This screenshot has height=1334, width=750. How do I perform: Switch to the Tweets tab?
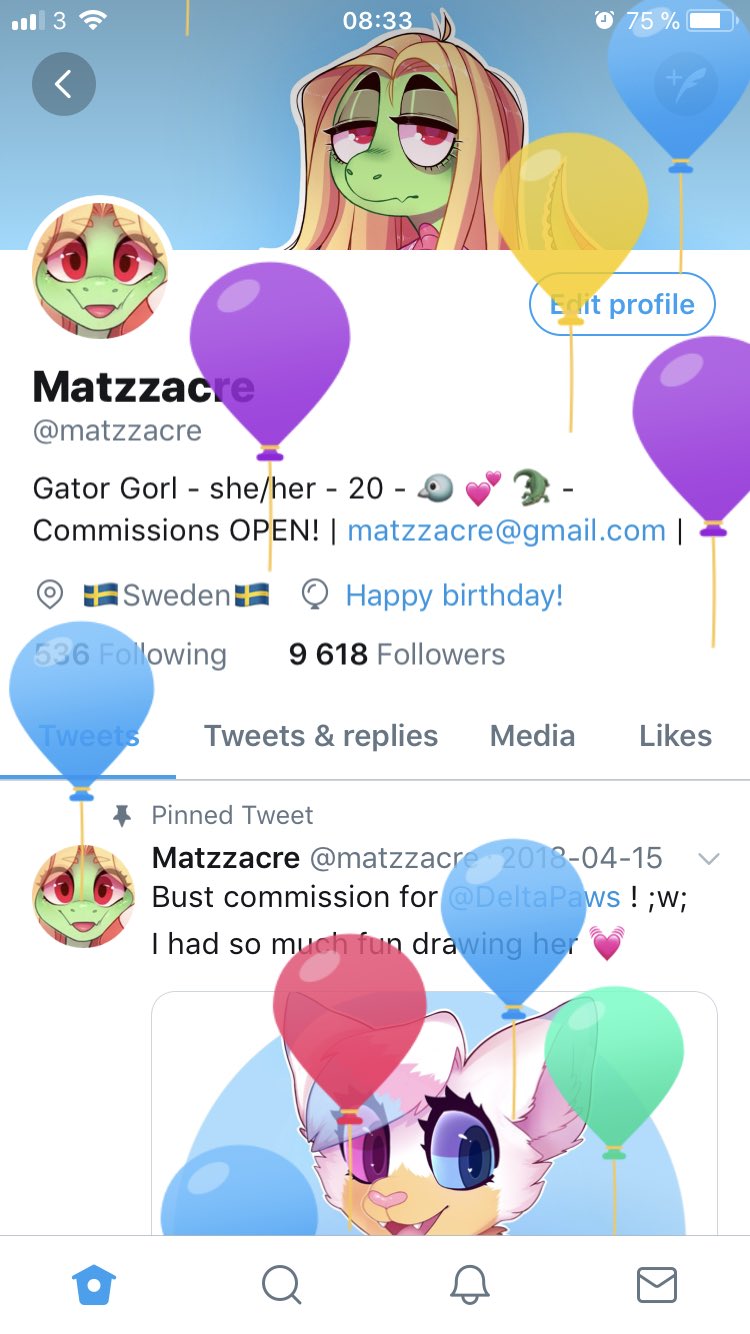88,736
